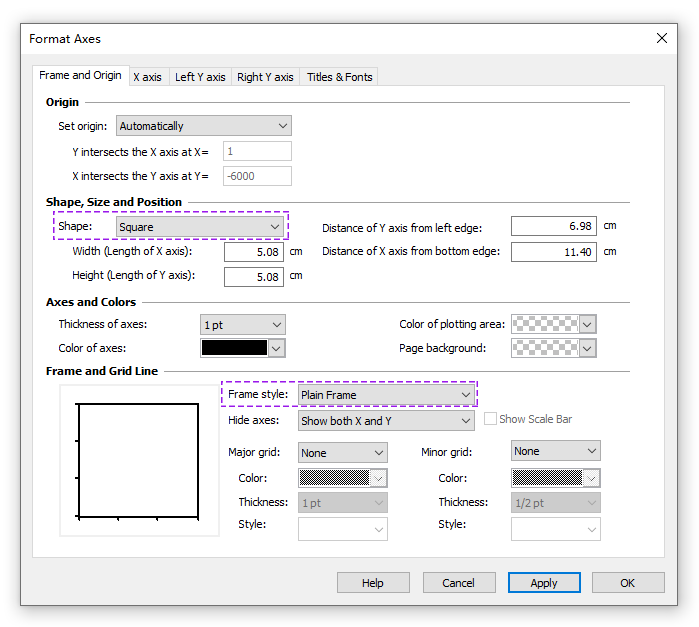Open Major grid Style dropdown
The image size is (699, 627).
pos(342,529)
